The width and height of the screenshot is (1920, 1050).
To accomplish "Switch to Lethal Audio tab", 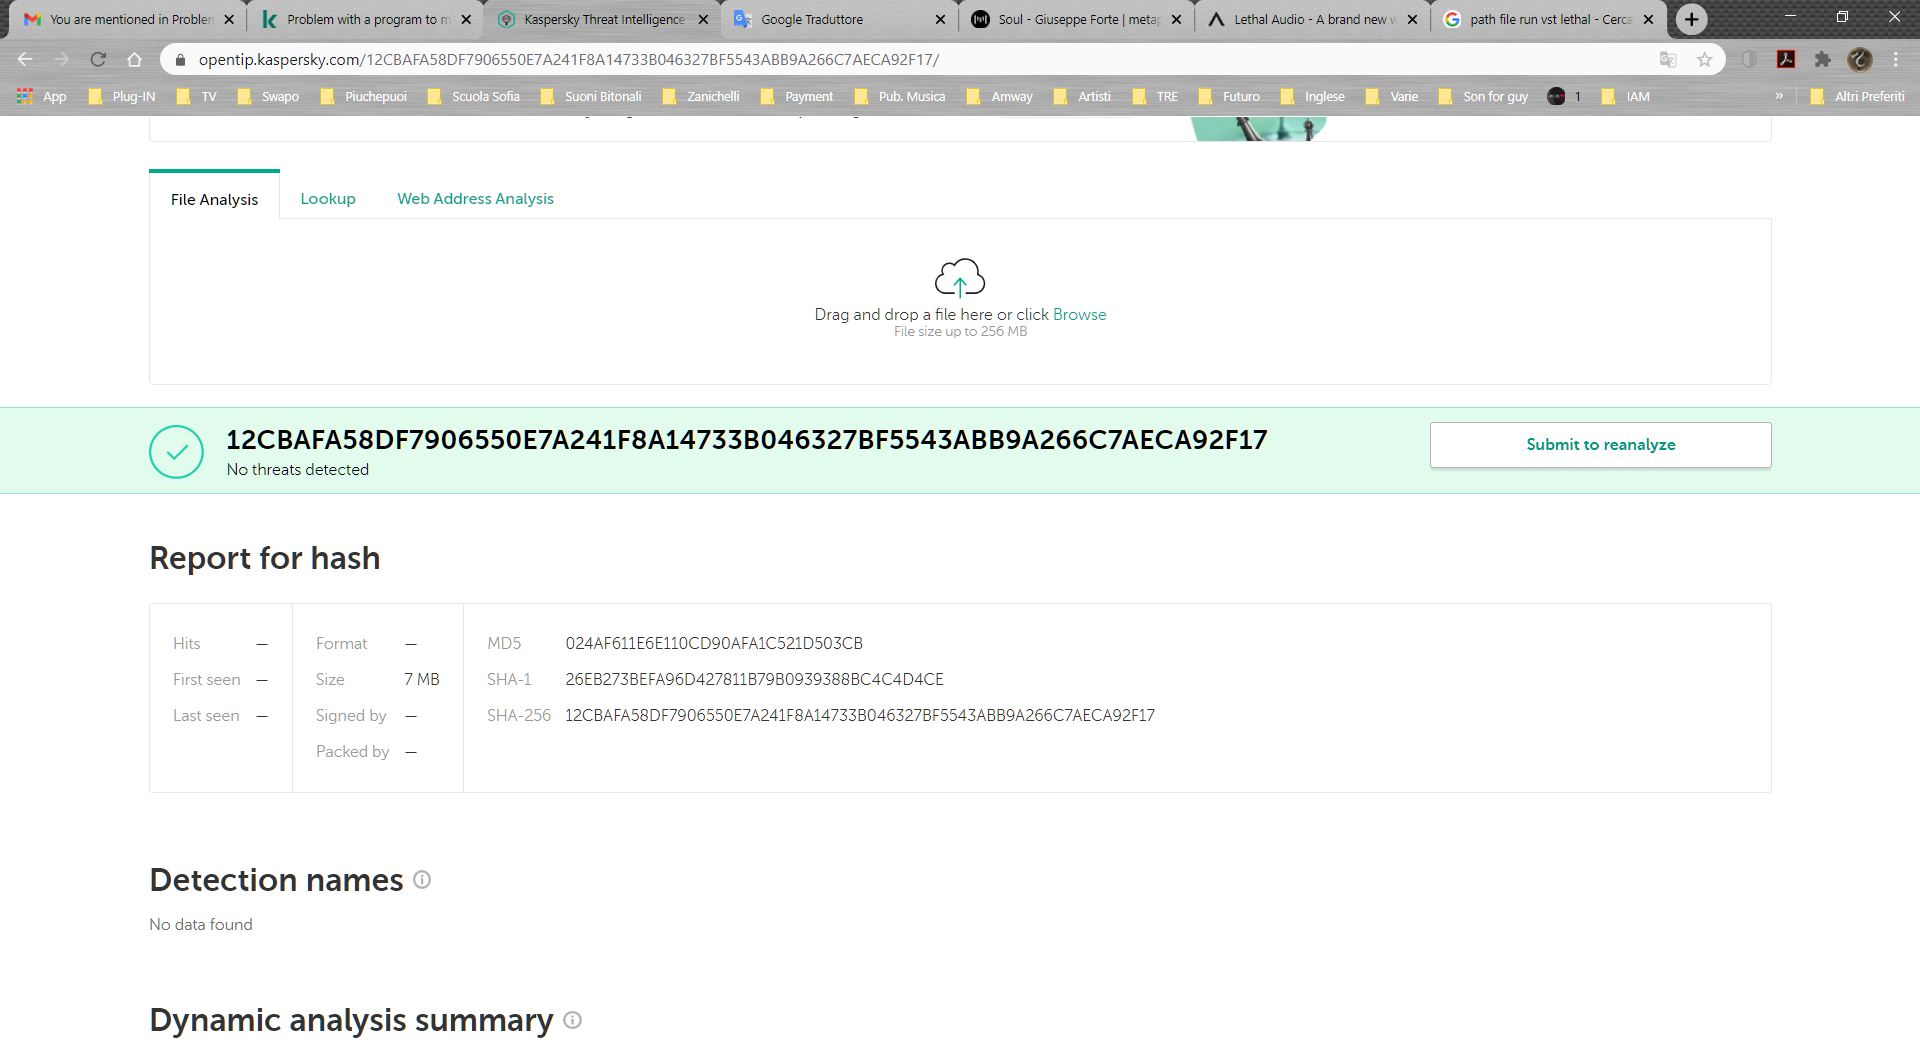I will pyautogui.click(x=1312, y=19).
